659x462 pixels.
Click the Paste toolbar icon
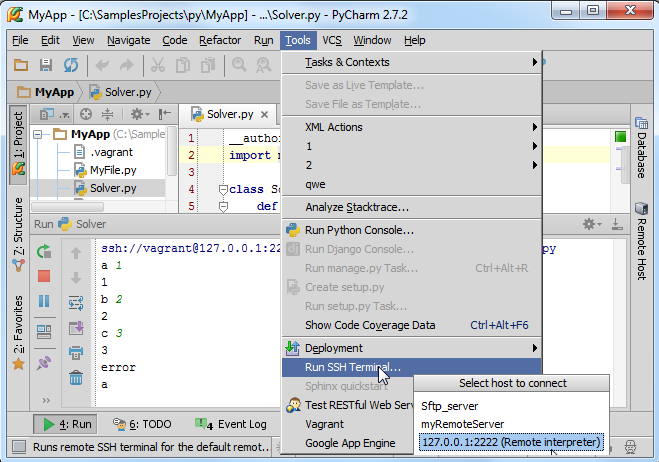(x=208, y=65)
